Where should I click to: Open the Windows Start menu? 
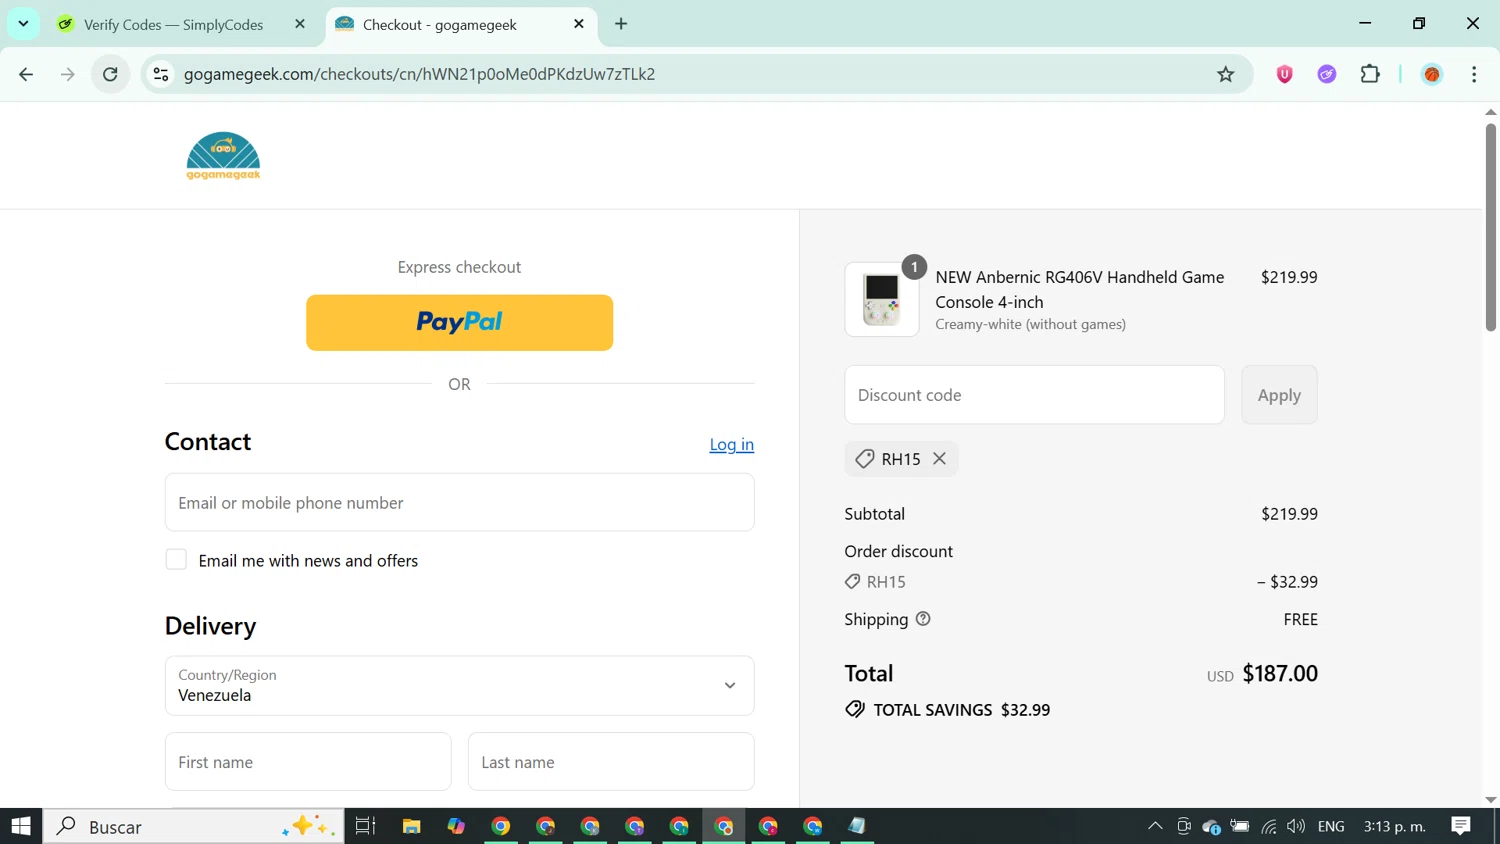point(21,826)
